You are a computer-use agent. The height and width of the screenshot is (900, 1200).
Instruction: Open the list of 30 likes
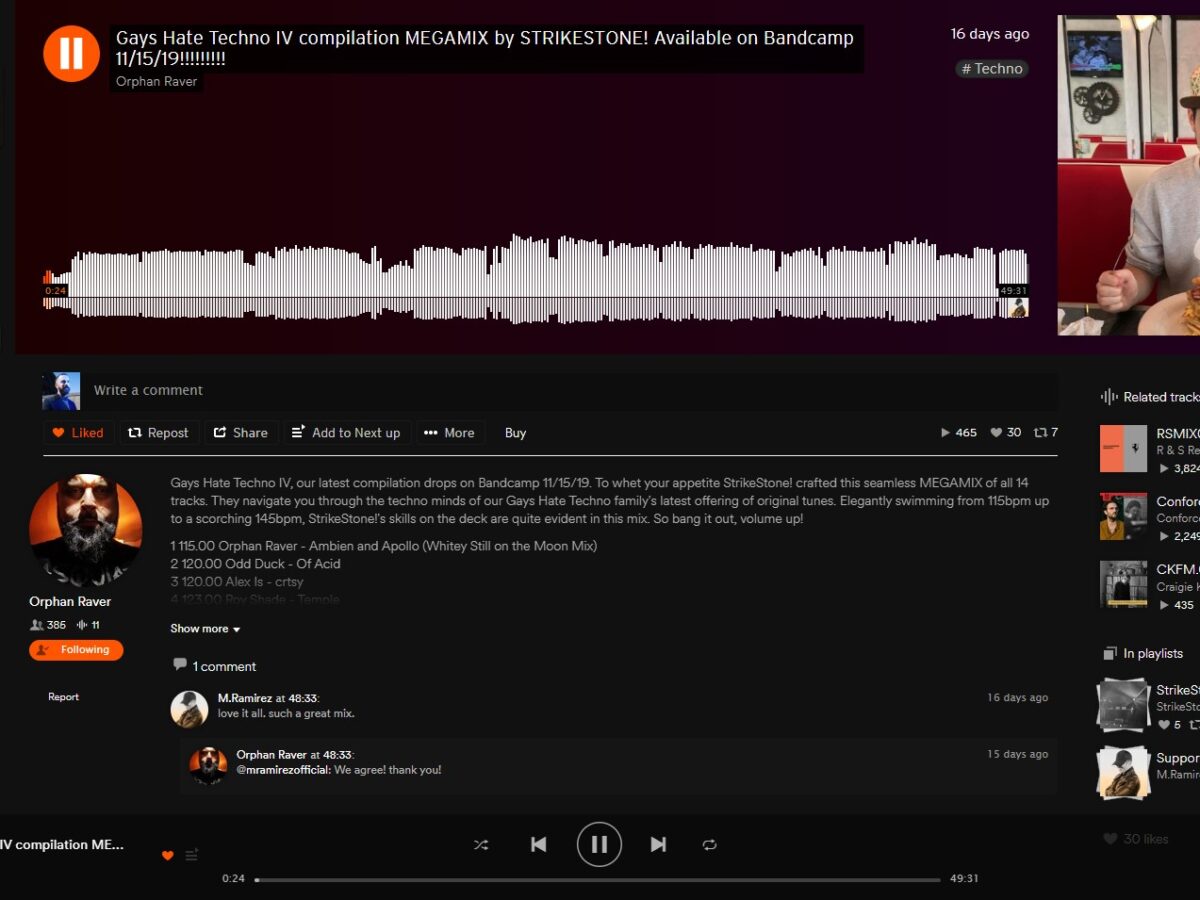click(x=1006, y=433)
